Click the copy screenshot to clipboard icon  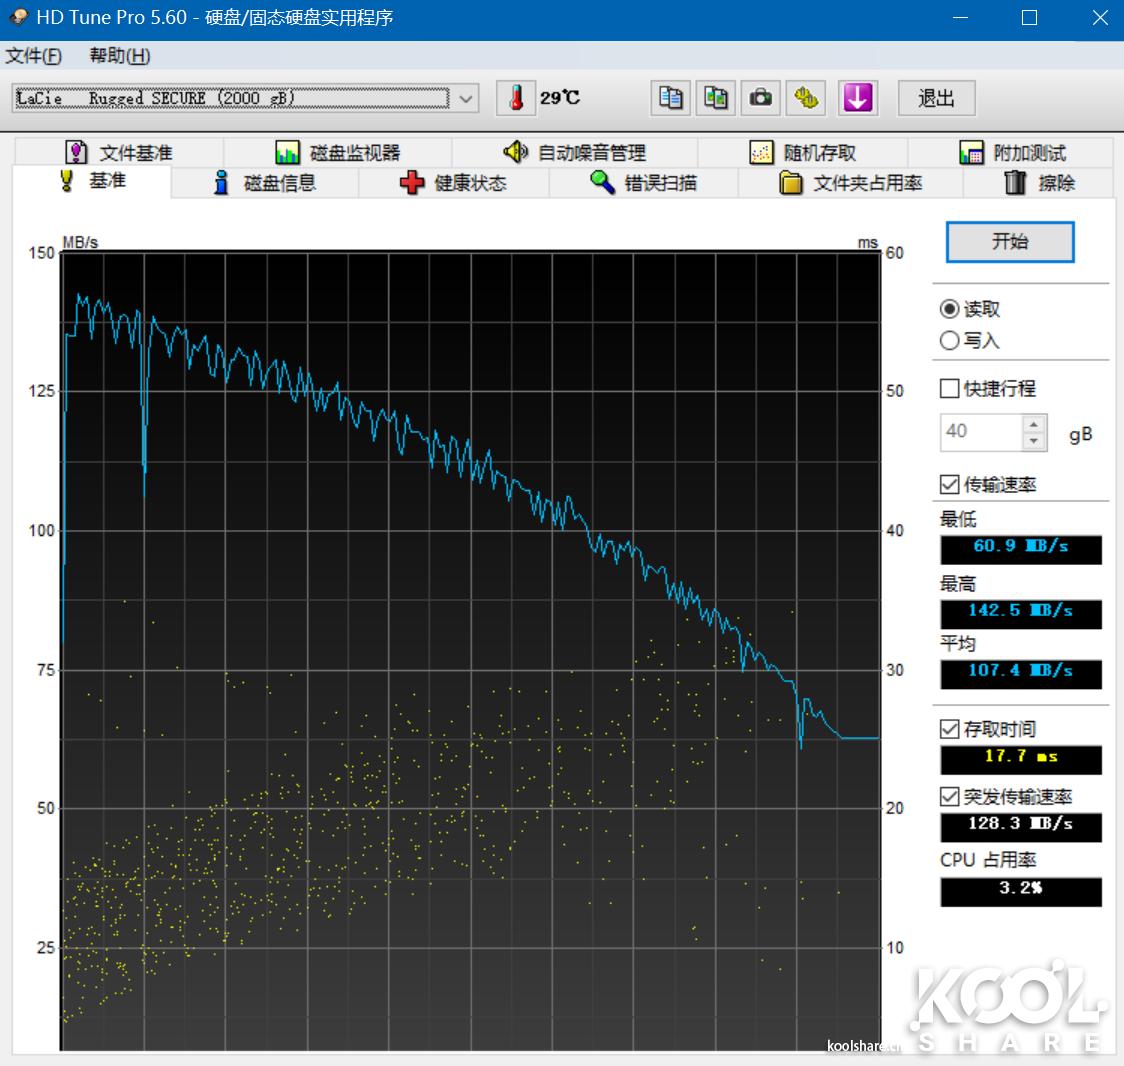click(715, 97)
